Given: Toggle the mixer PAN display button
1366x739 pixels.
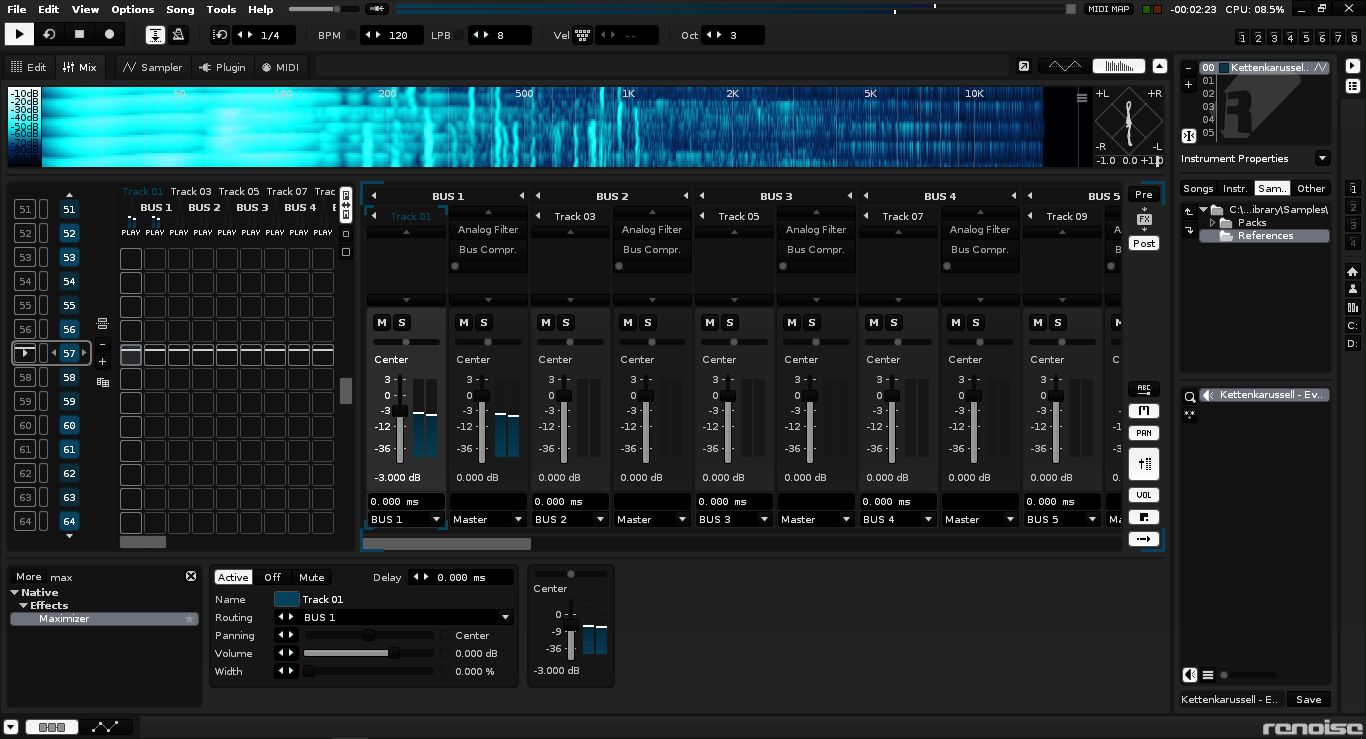Looking at the screenshot, I should [1143, 433].
